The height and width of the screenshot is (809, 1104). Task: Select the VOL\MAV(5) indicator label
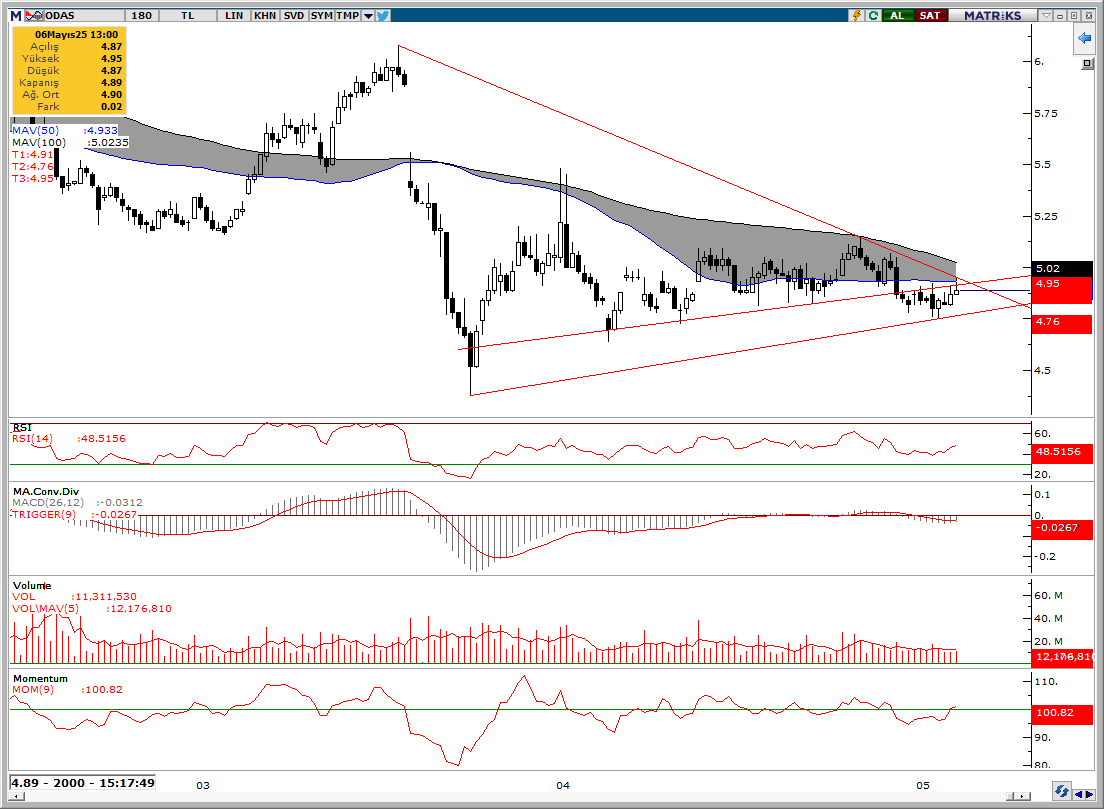click(x=46, y=608)
